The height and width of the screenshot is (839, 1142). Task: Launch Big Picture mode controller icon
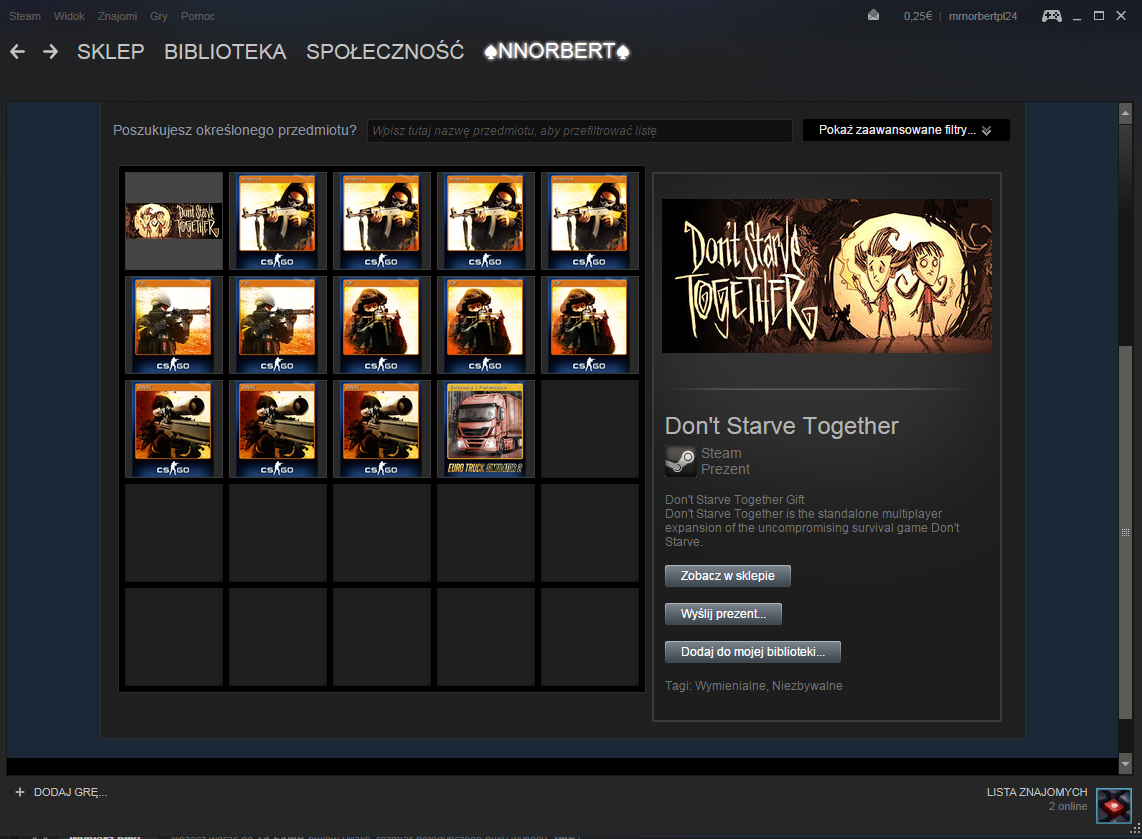coord(1051,16)
